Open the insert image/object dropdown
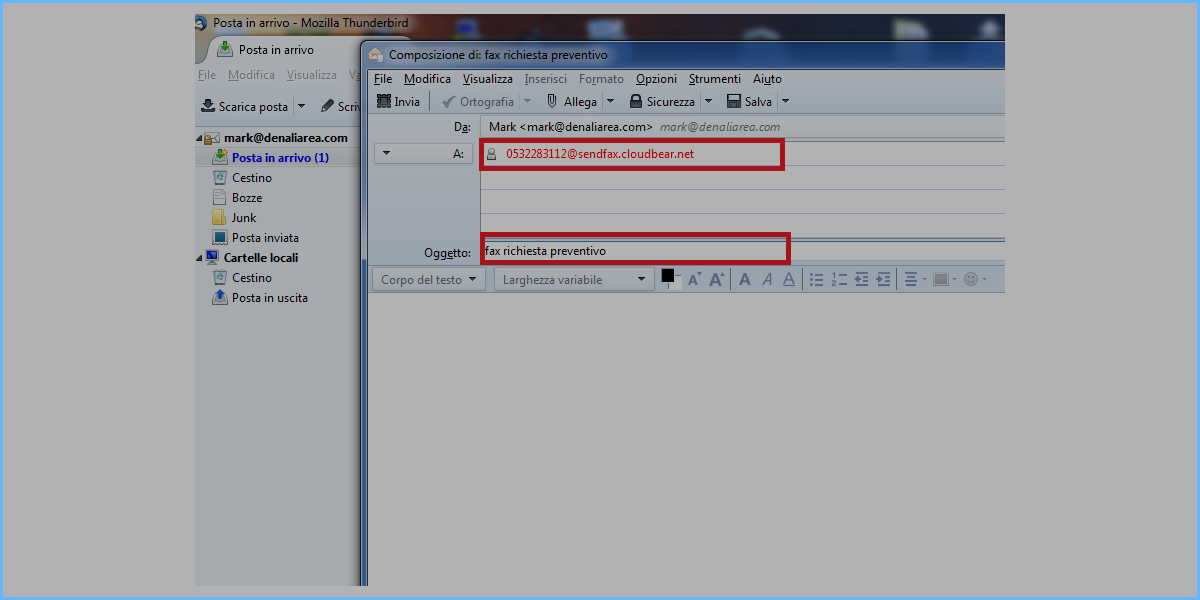The height and width of the screenshot is (600, 1200). 944,280
